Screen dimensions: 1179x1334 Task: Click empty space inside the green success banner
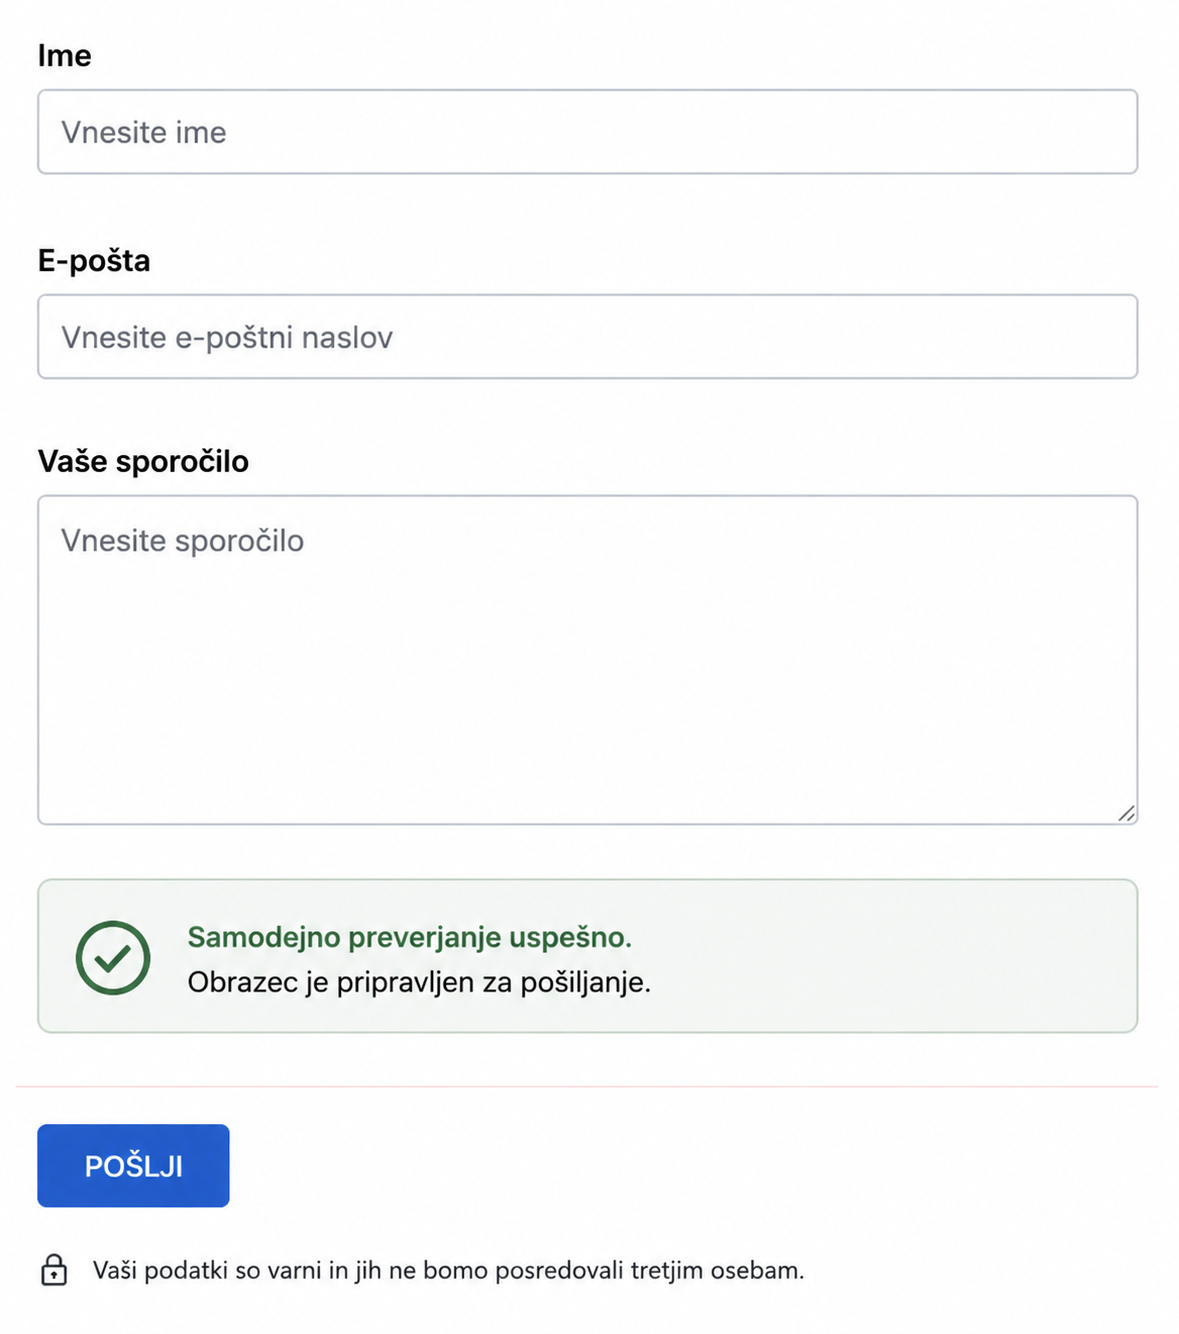890,957
